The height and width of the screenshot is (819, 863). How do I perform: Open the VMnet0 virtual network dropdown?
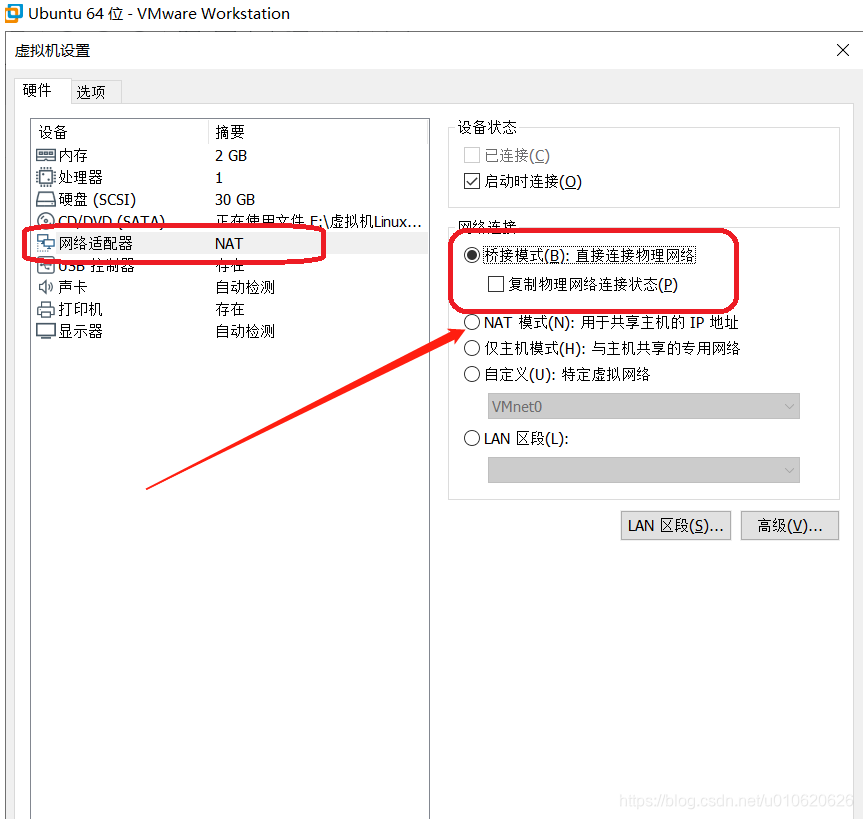point(643,406)
